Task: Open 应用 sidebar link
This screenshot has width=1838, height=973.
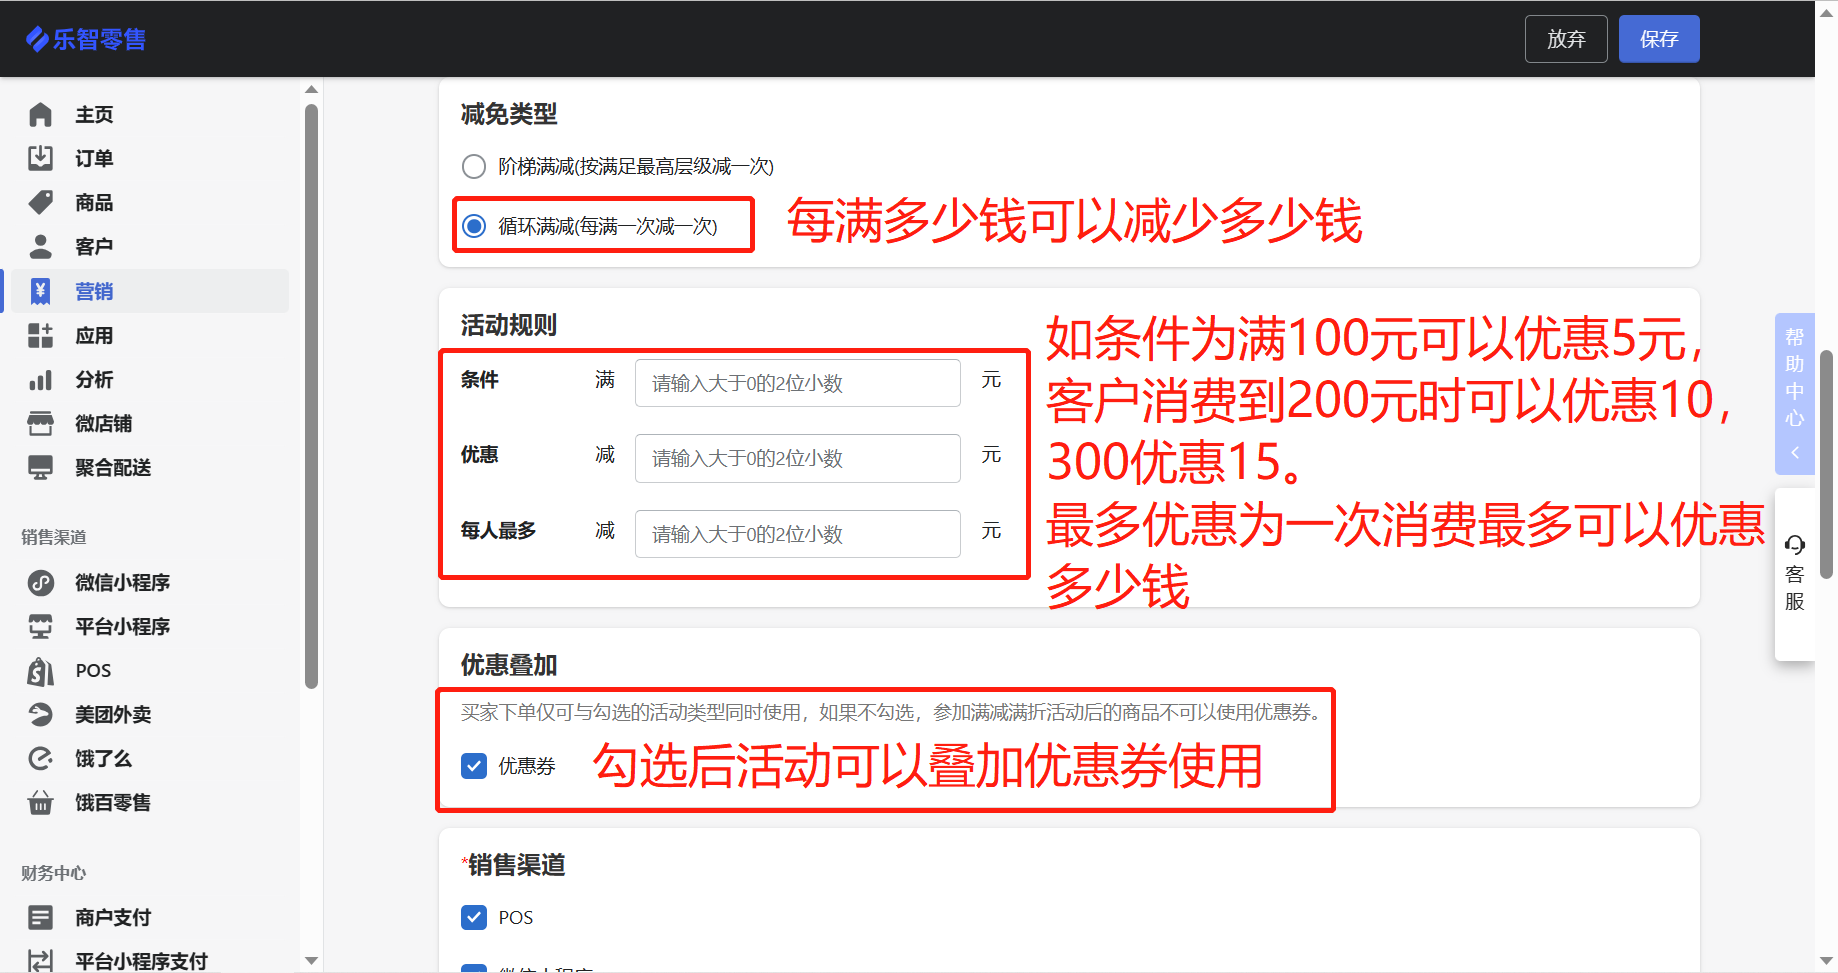Action: click(x=94, y=335)
